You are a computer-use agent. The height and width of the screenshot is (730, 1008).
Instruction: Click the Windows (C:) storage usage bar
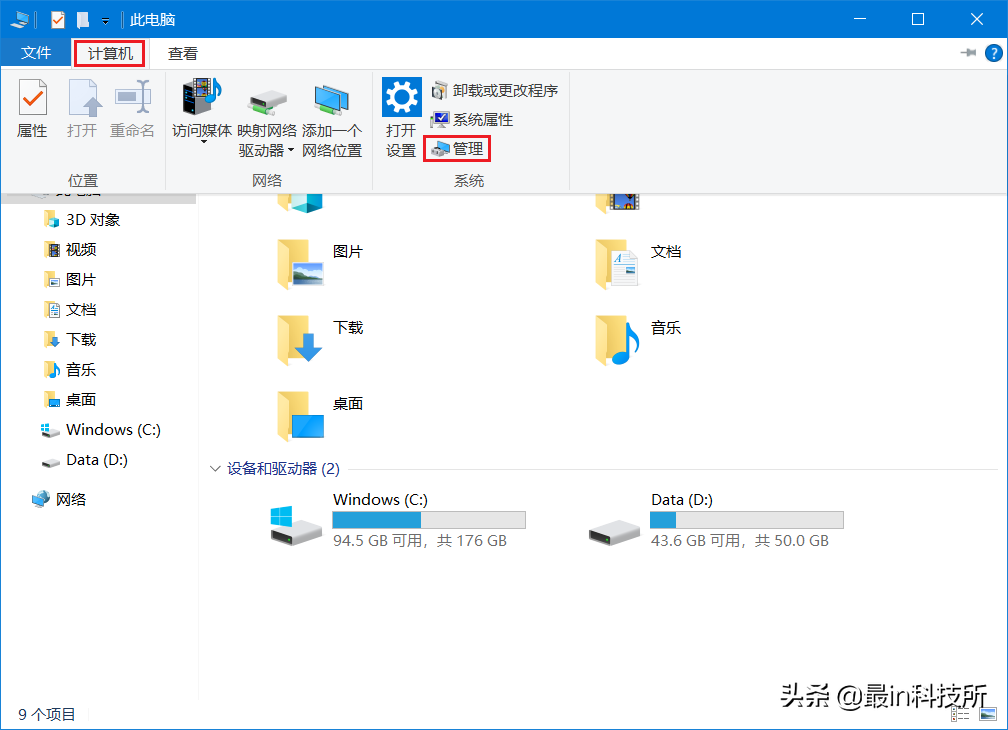pyautogui.click(x=429, y=520)
